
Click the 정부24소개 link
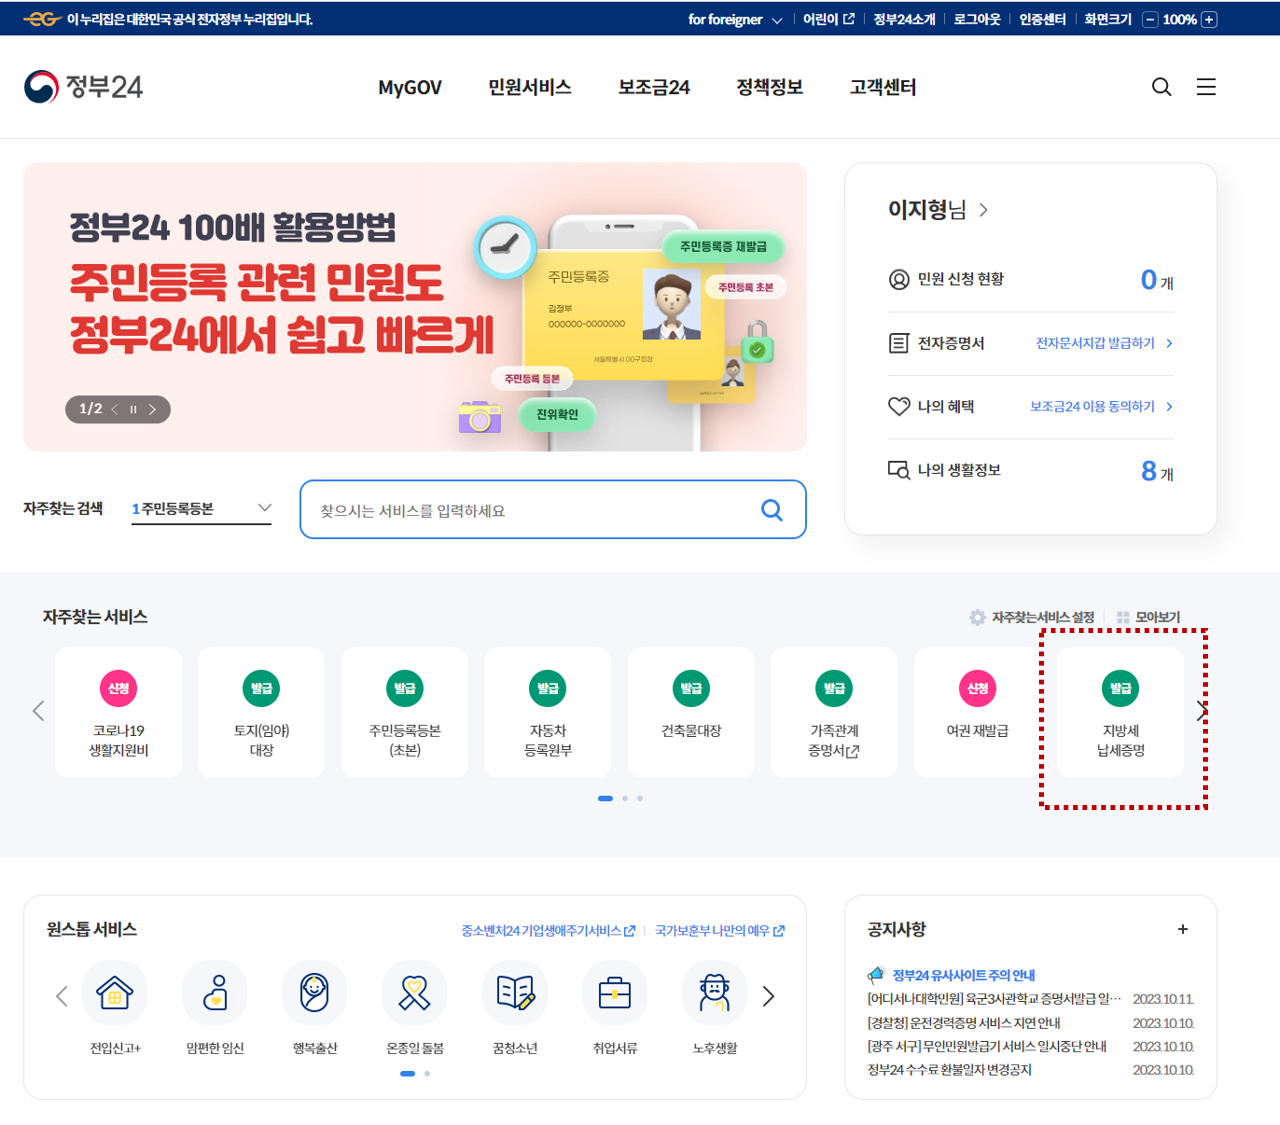point(904,19)
